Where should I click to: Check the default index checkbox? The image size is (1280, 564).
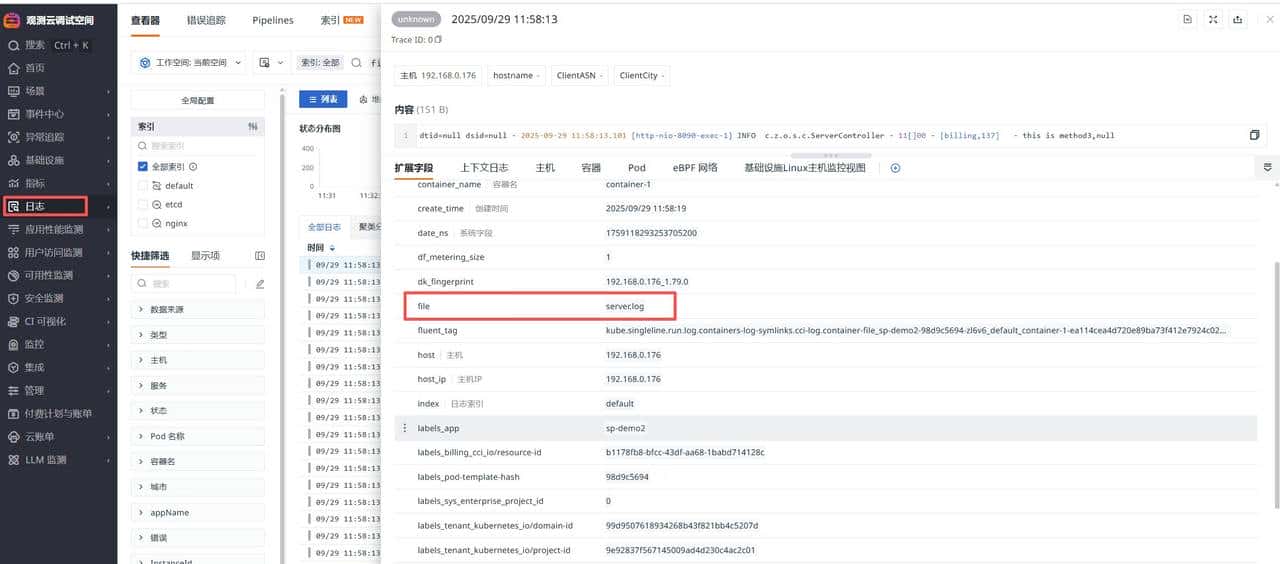[143, 186]
